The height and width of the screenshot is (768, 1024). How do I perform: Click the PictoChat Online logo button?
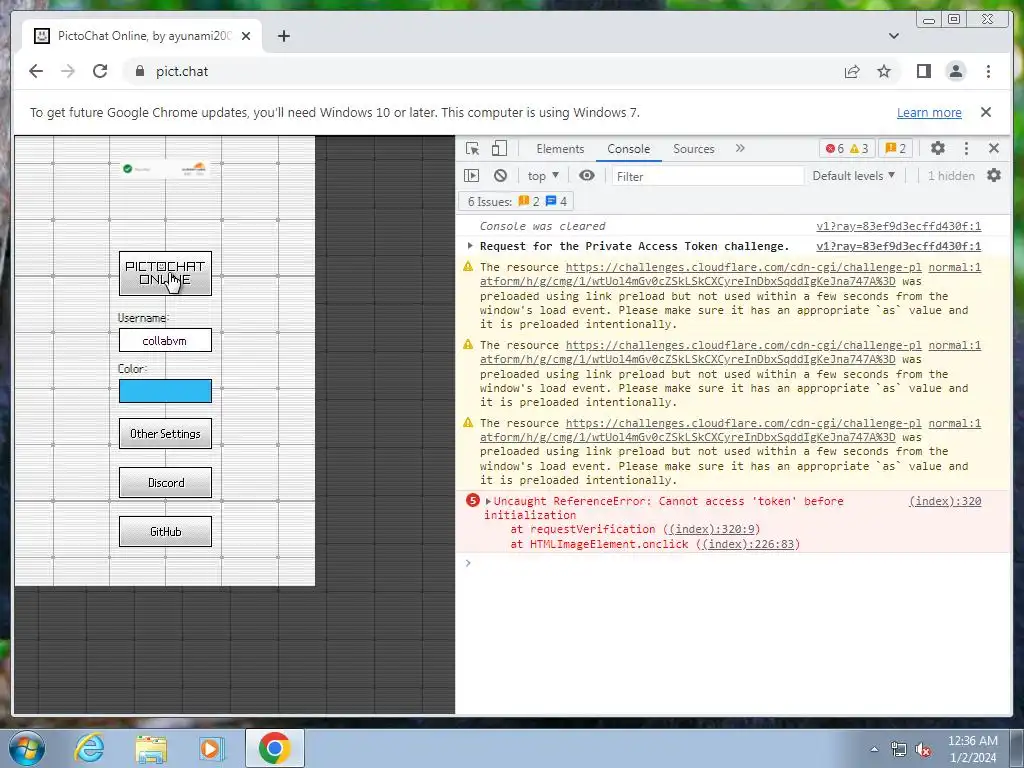pos(165,273)
